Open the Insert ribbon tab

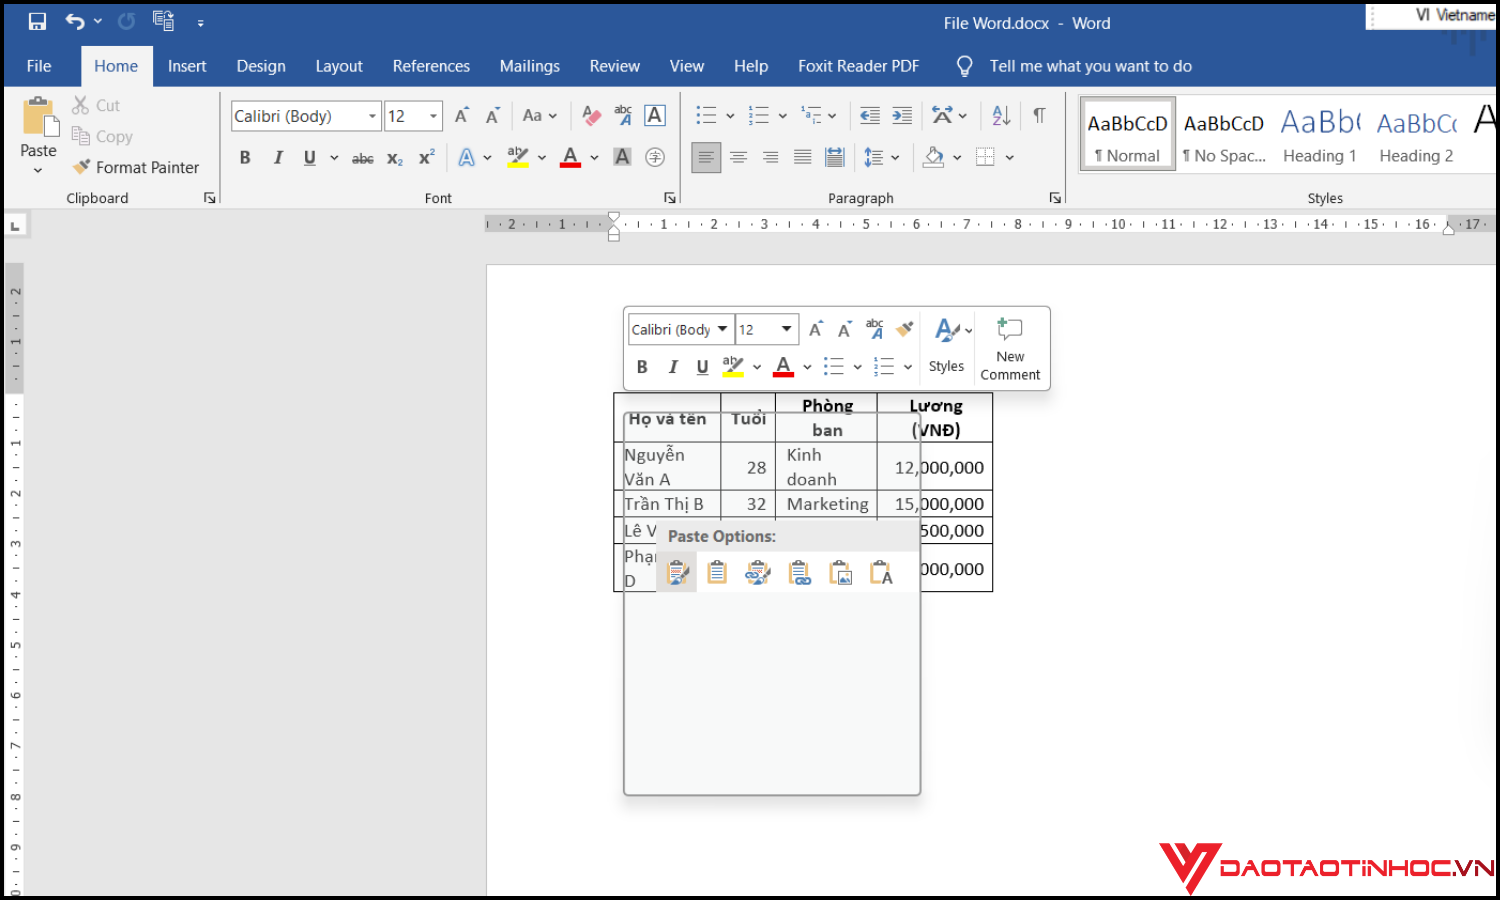[187, 66]
